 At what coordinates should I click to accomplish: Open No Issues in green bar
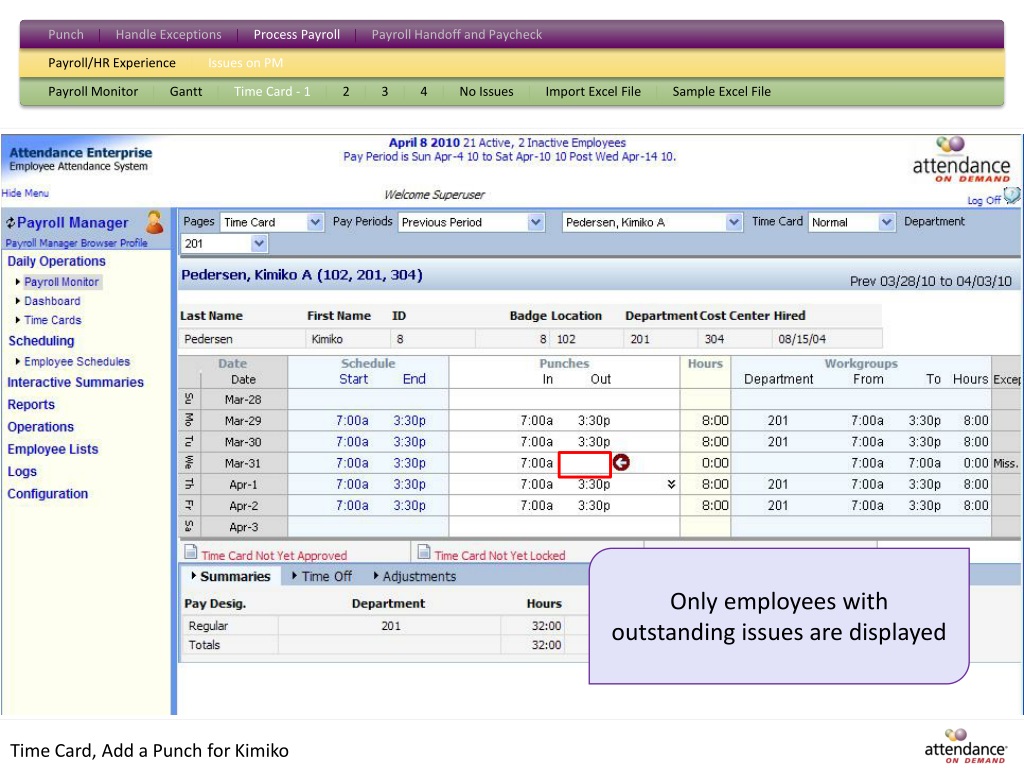[486, 91]
